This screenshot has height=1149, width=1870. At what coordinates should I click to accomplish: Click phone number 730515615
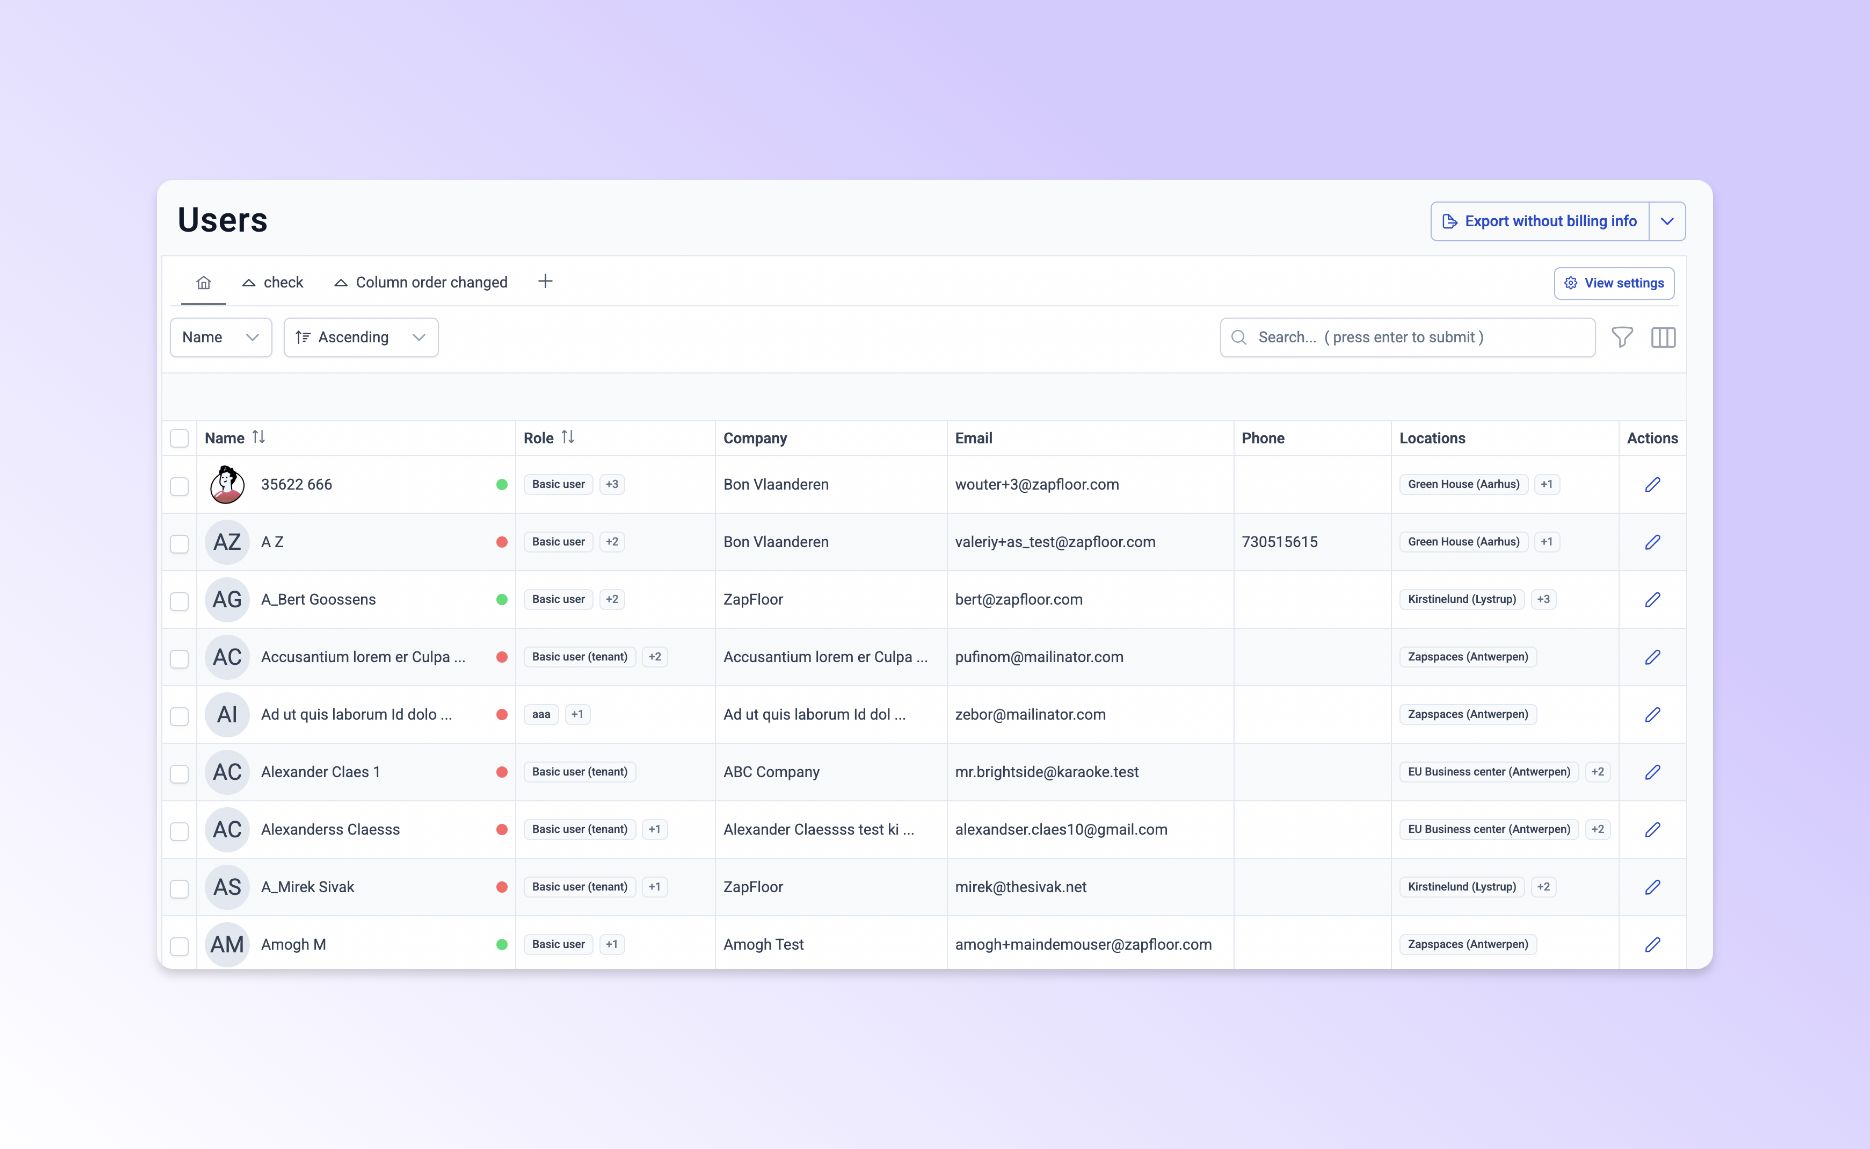click(x=1280, y=542)
